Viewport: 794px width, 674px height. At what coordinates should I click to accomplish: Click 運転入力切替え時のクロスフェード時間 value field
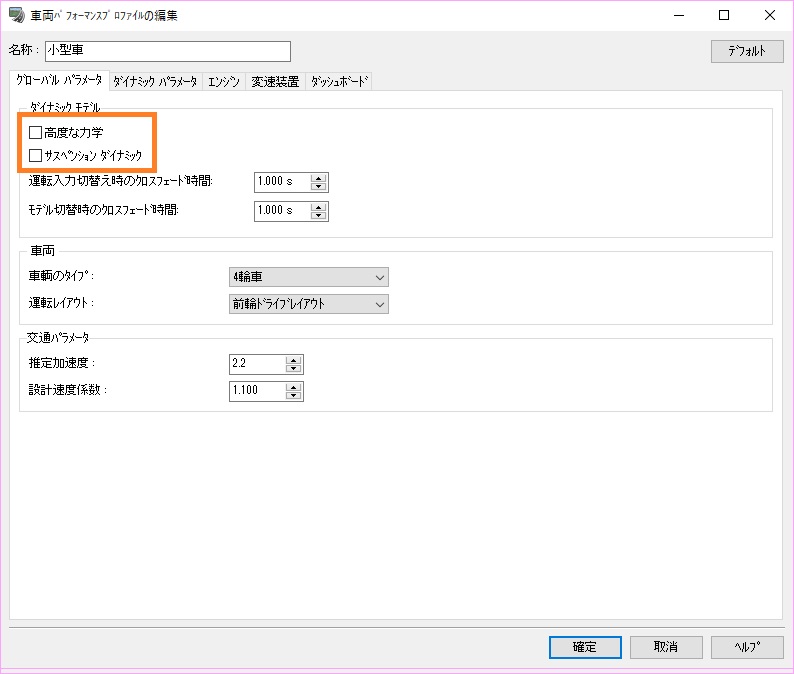(x=283, y=182)
